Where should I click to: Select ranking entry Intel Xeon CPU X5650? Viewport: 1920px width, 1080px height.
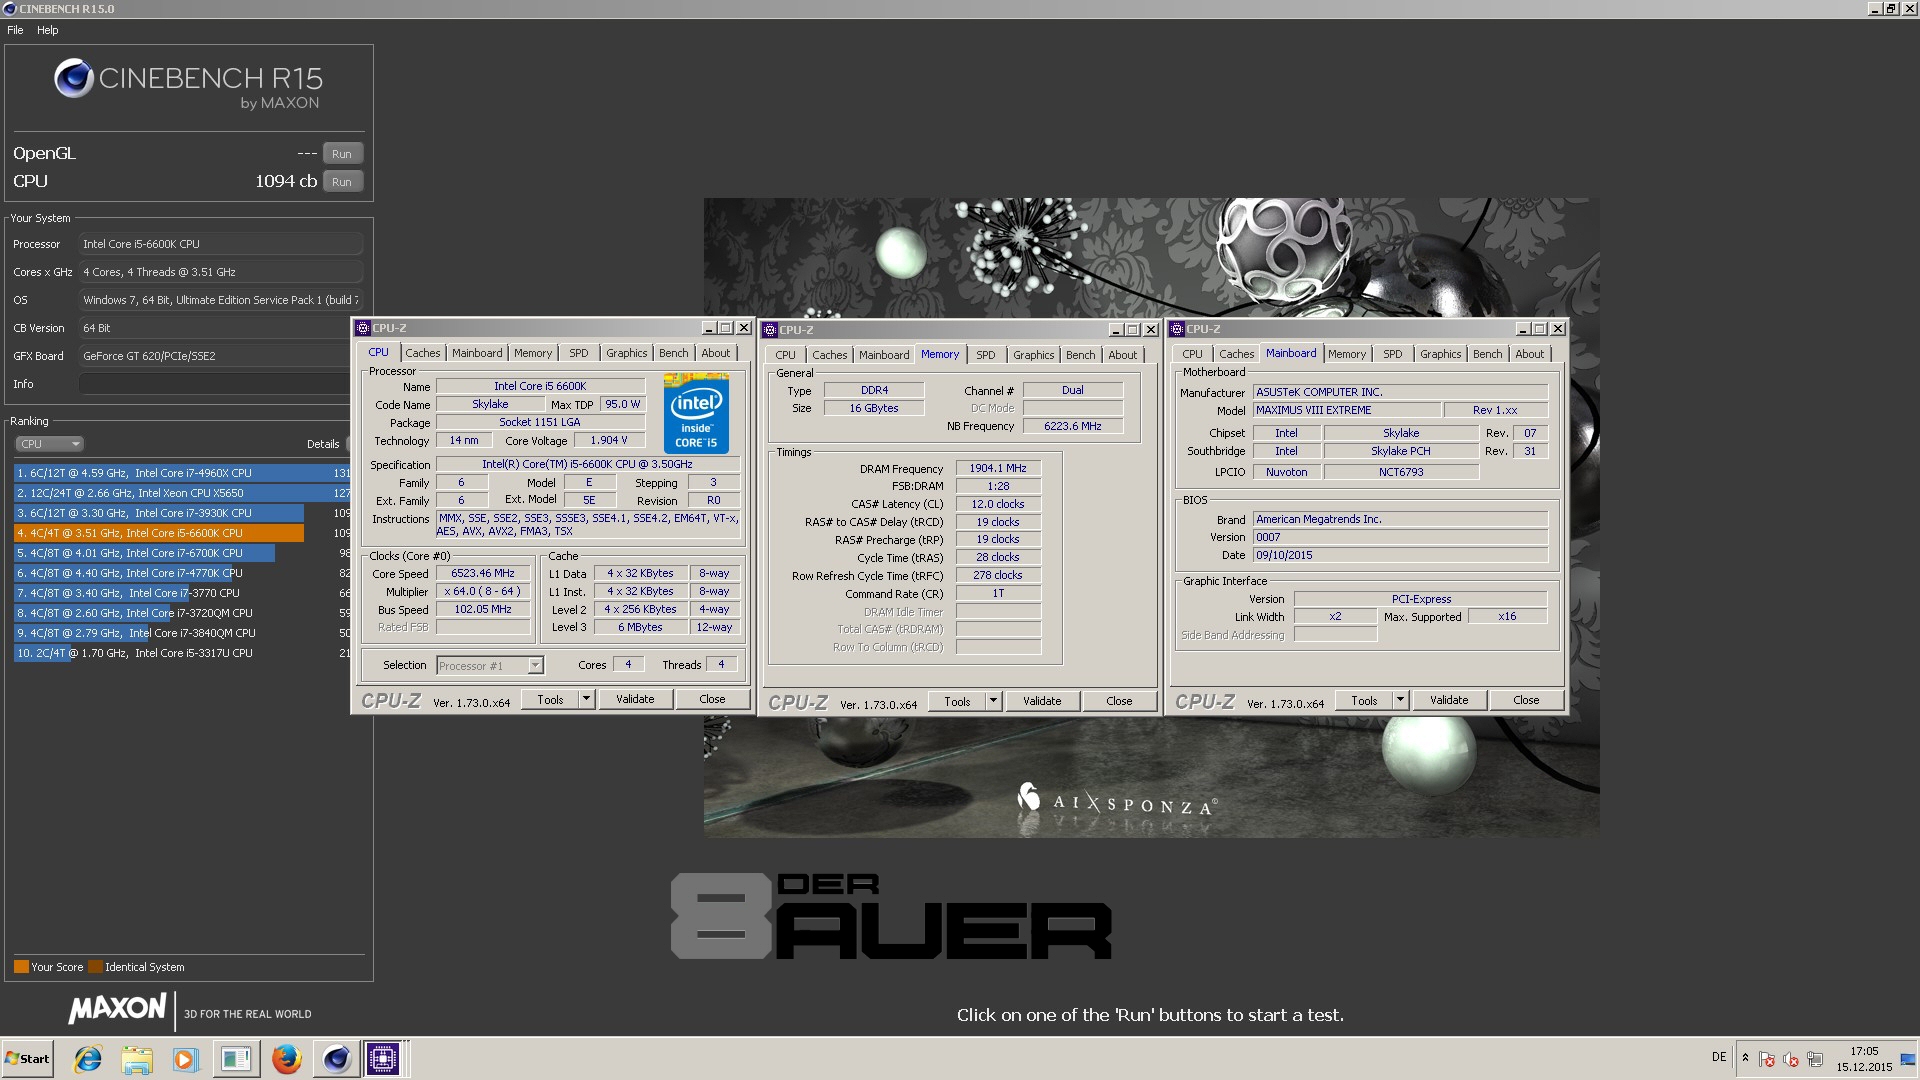tap(182, 493)
